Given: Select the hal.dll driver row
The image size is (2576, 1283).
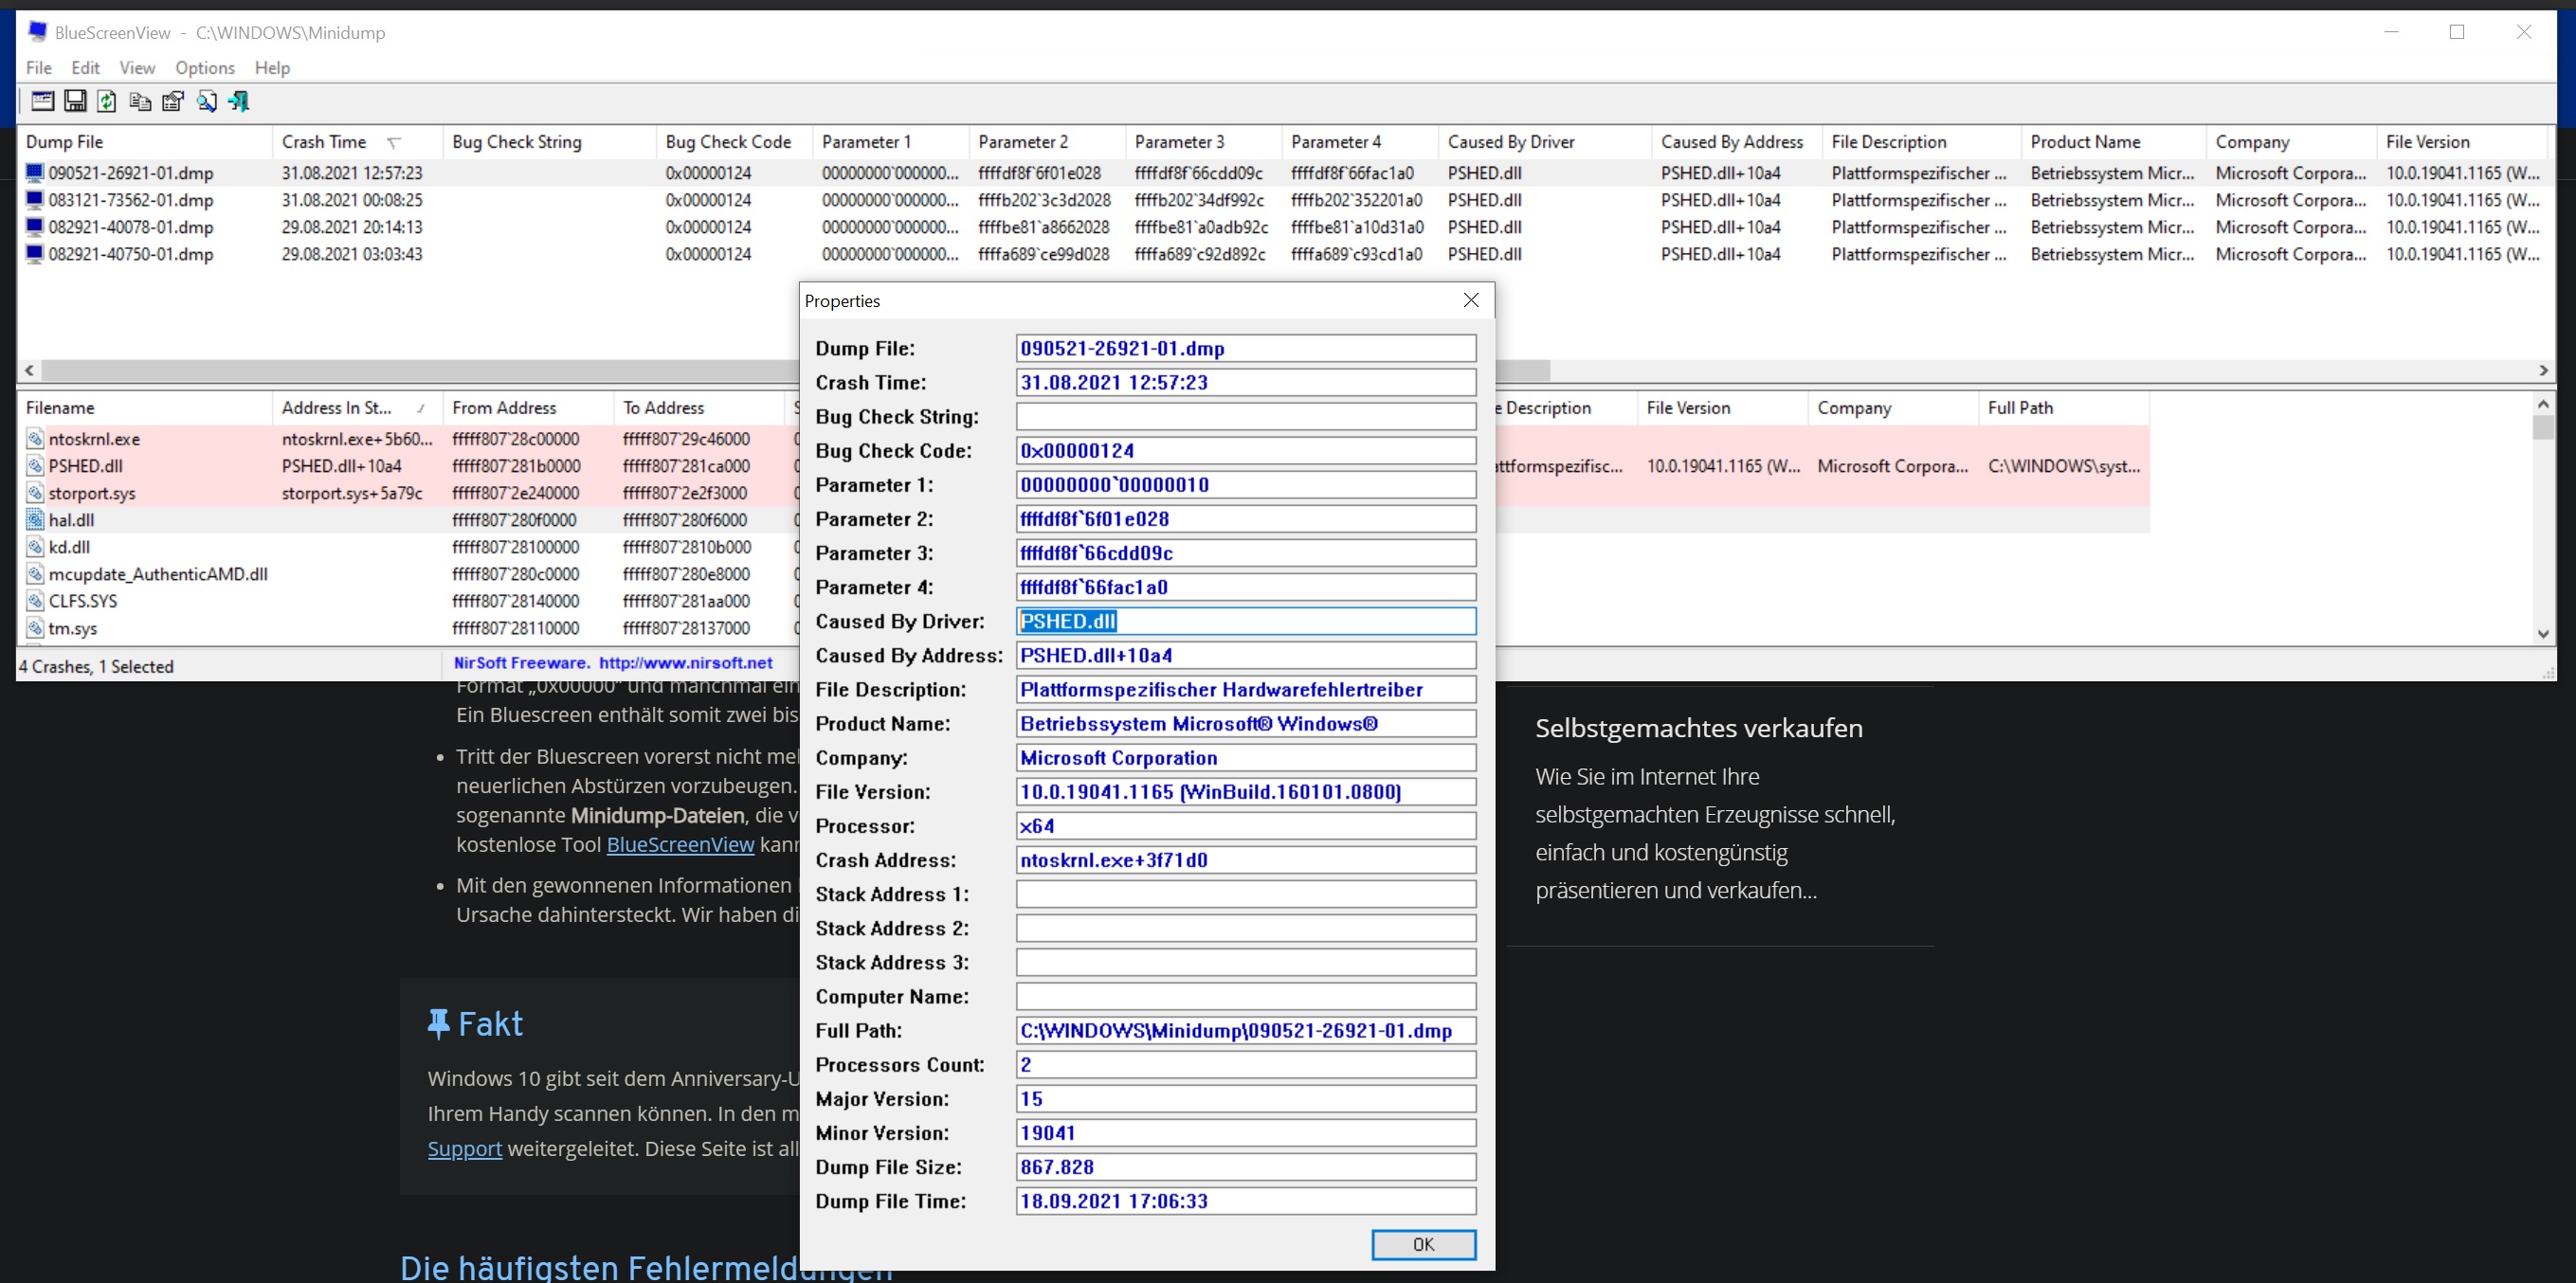Looking at the screenshot, I should click(72, 520).
